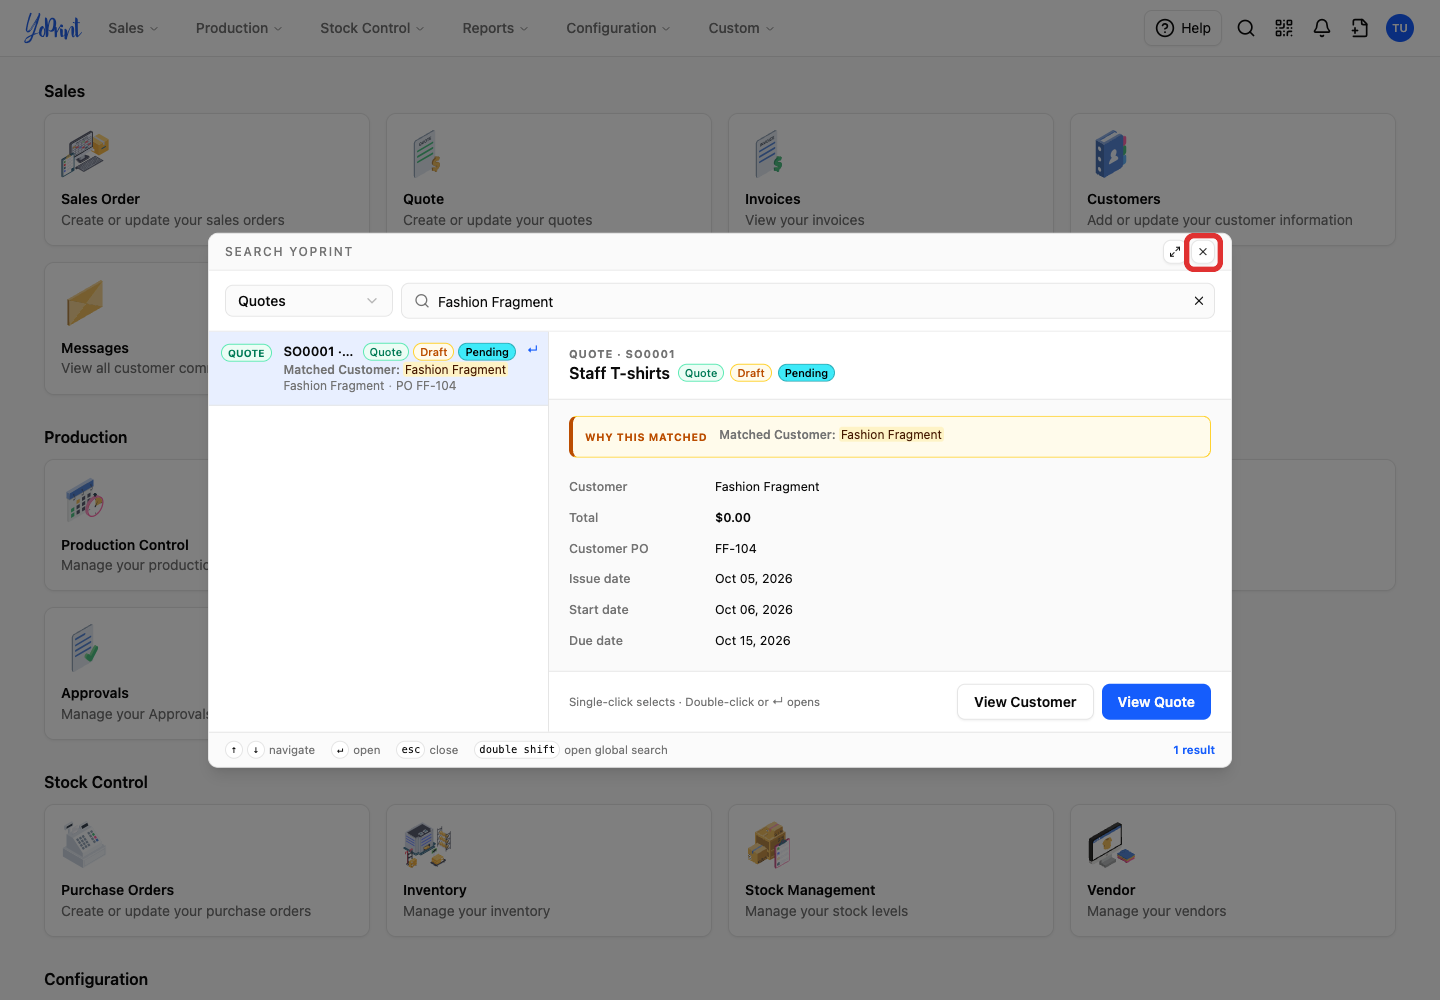Click the Staff T-shirts quote title
This screenshot has height=1000, width=1440.
tap(619, 373)
